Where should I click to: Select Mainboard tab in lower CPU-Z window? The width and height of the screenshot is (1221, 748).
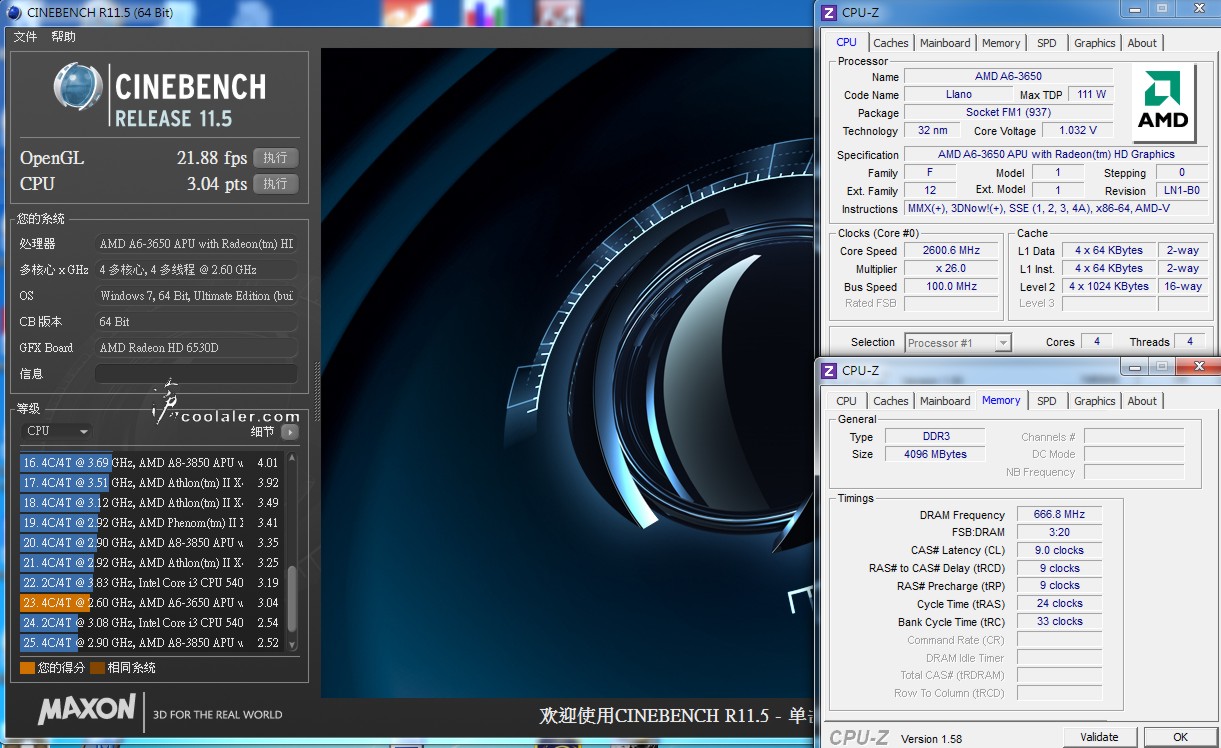(945, 401)
